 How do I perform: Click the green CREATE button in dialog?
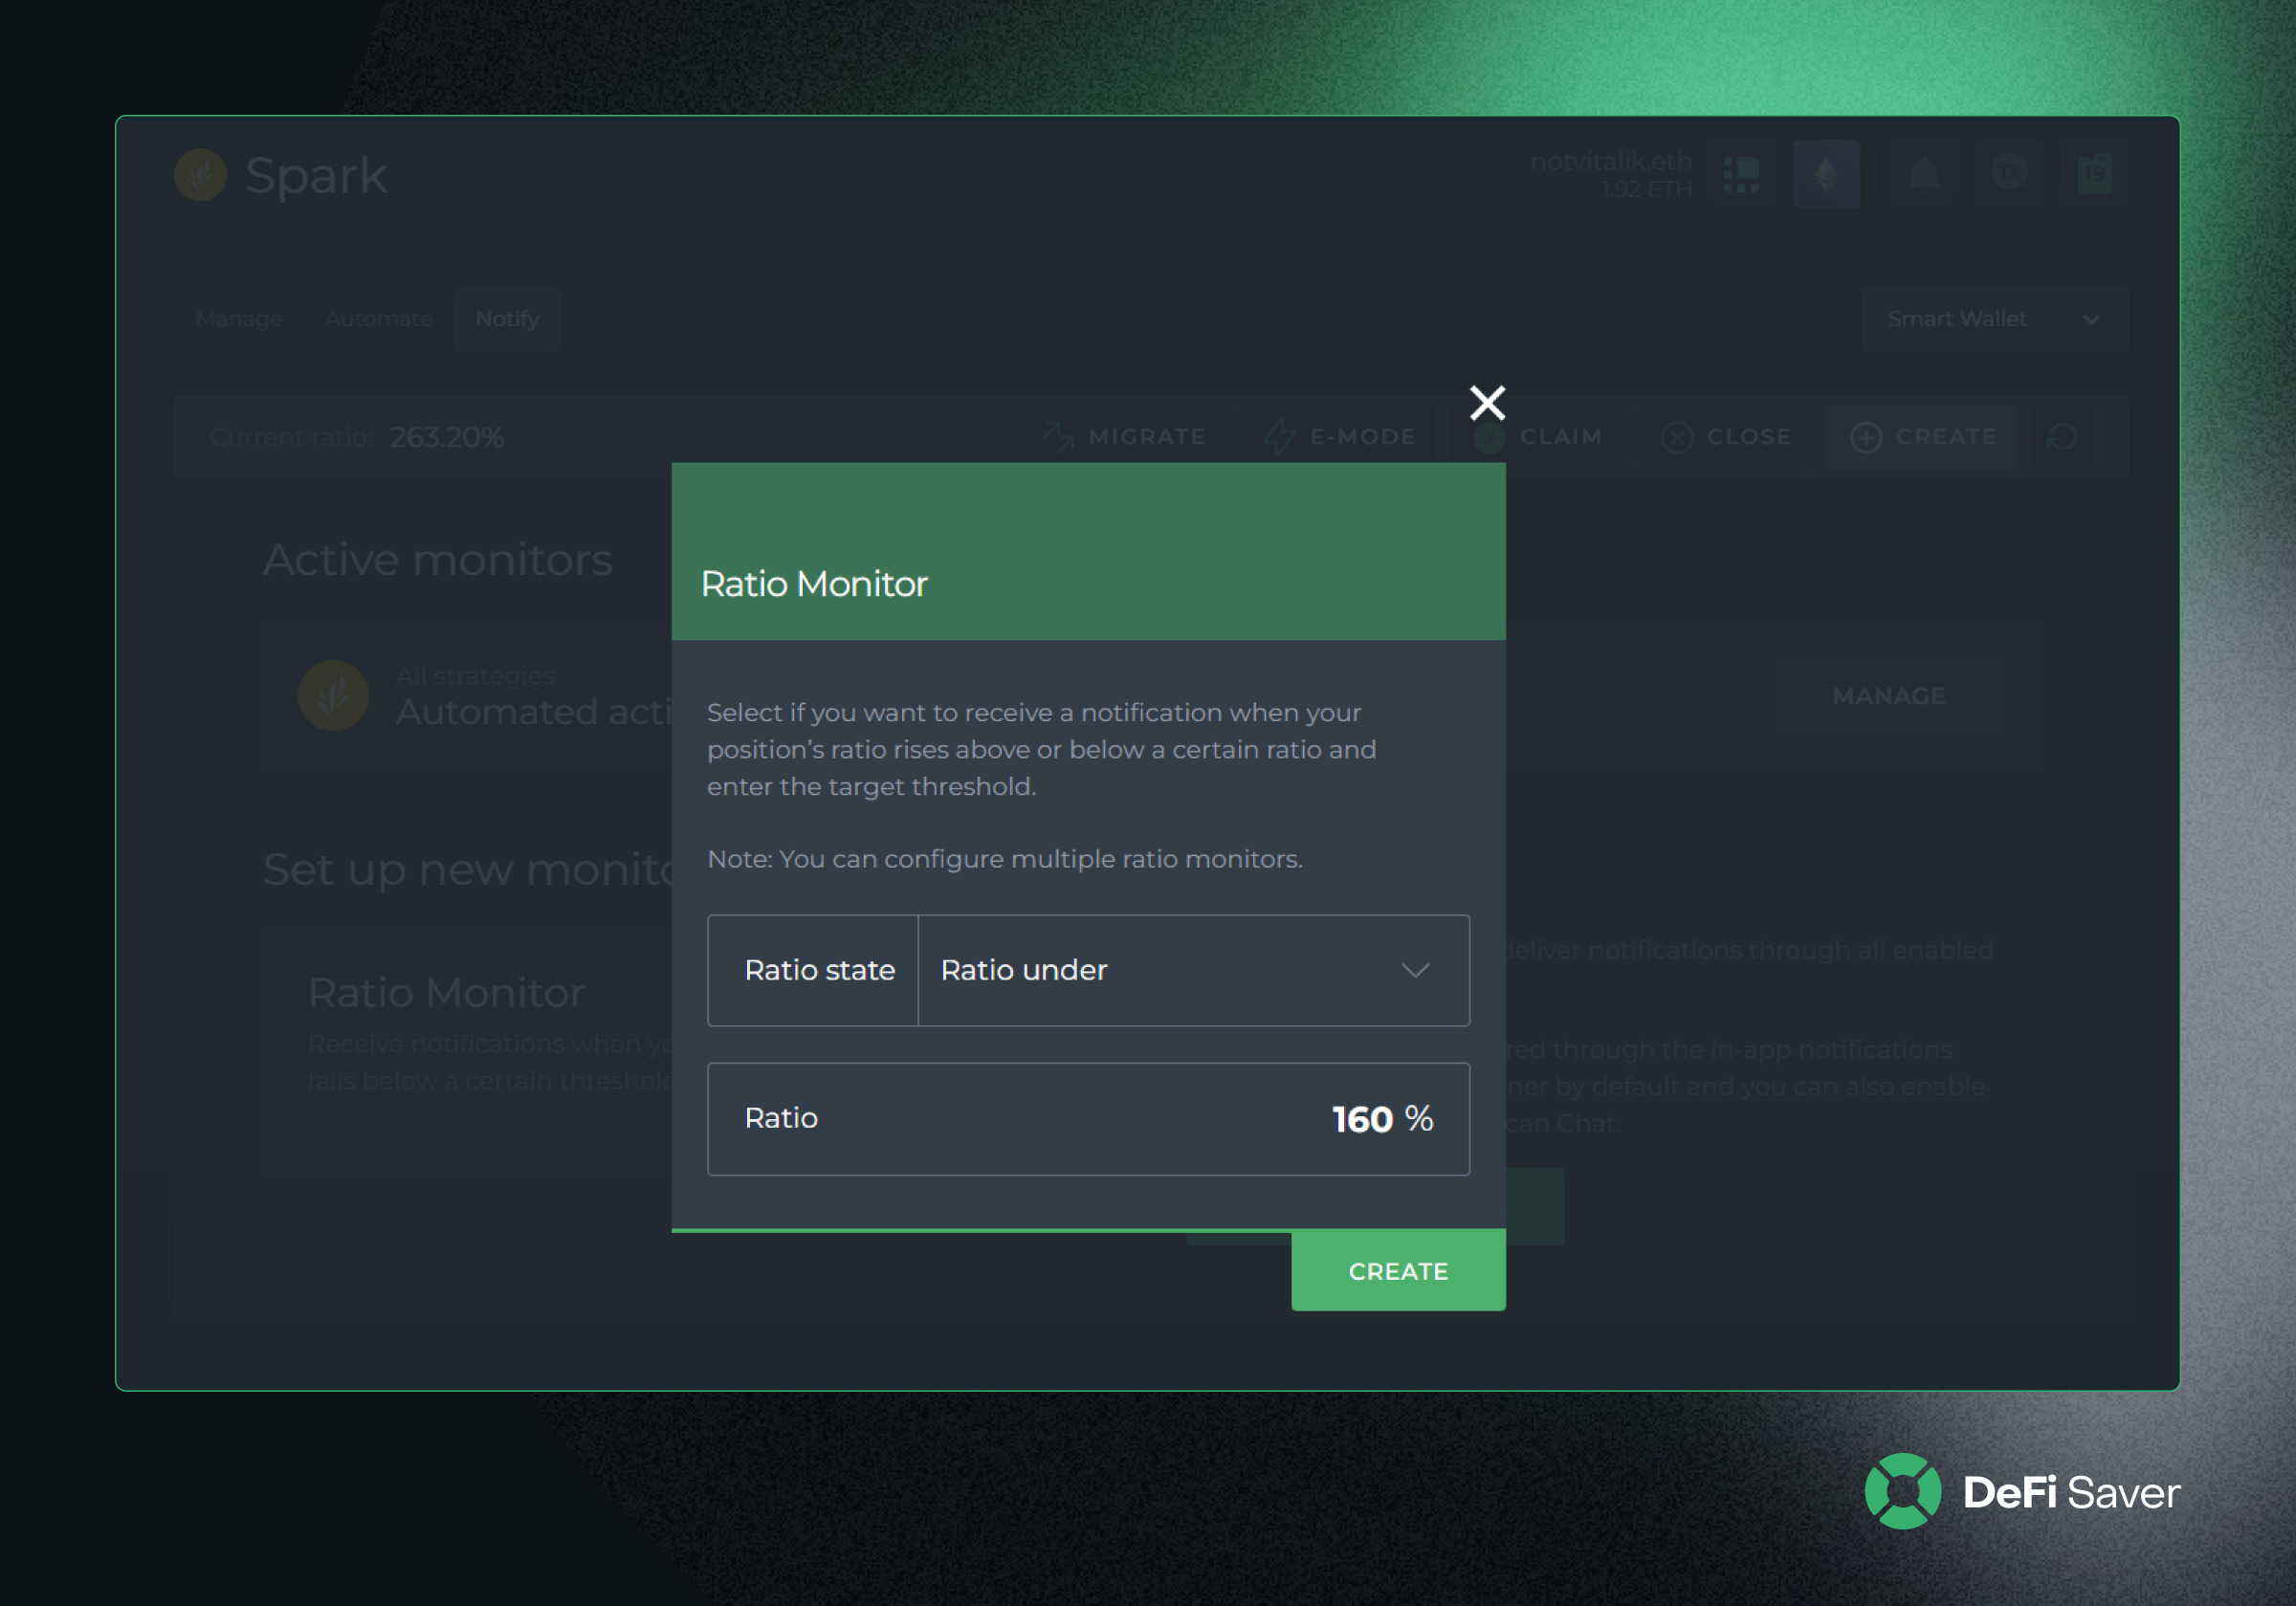[1398, 1271]
